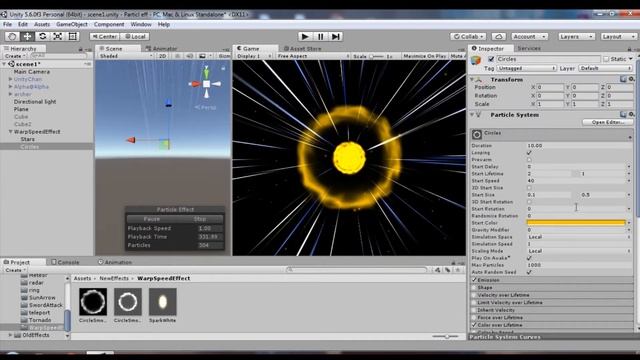Select the Scale tool
640x360 pixels.
(58, 36)
